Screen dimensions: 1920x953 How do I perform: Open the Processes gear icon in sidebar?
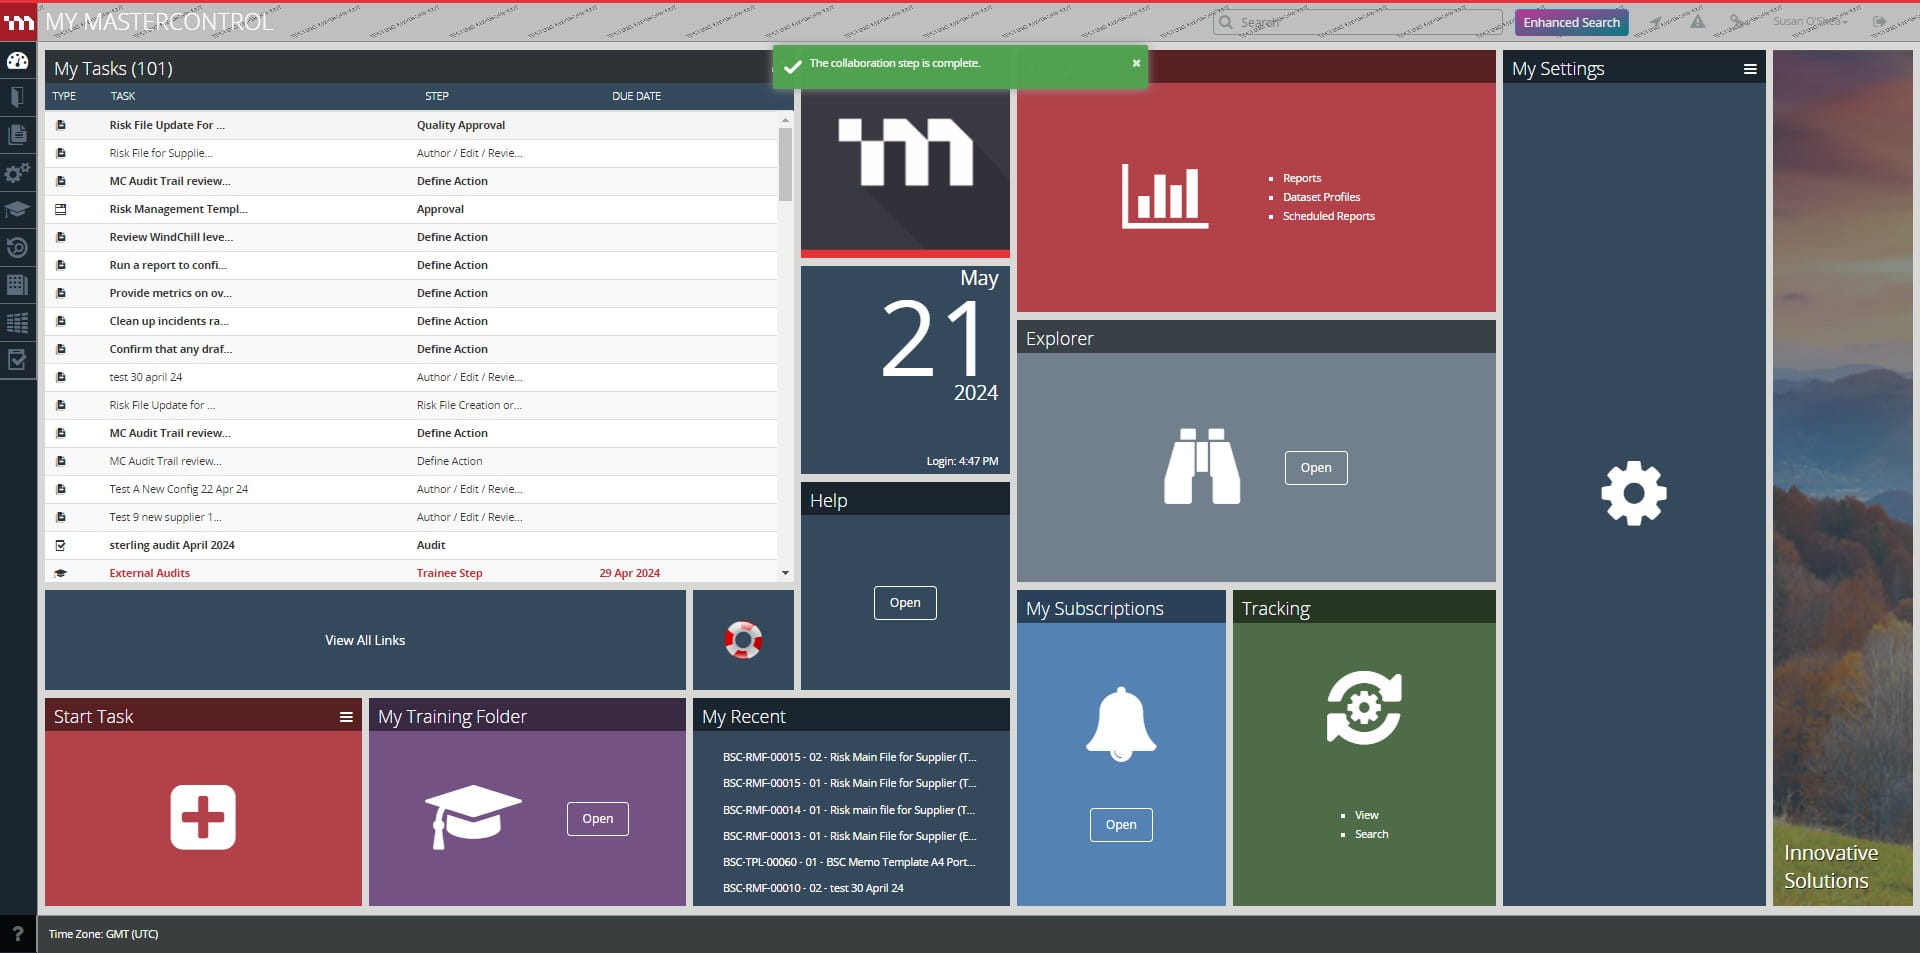(17, 173)
